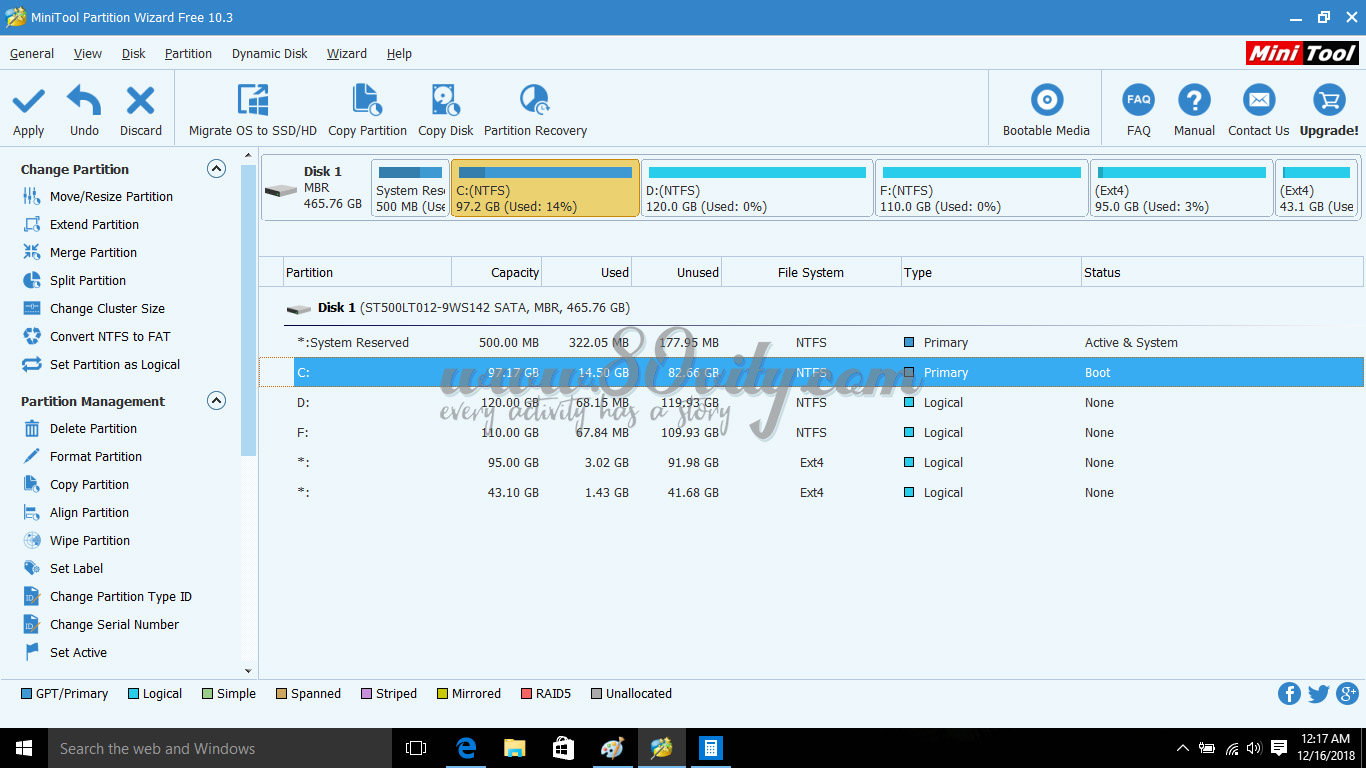Click the Upgrade! button
This screenshot has height=768, width=1366.
point(1328,108)
